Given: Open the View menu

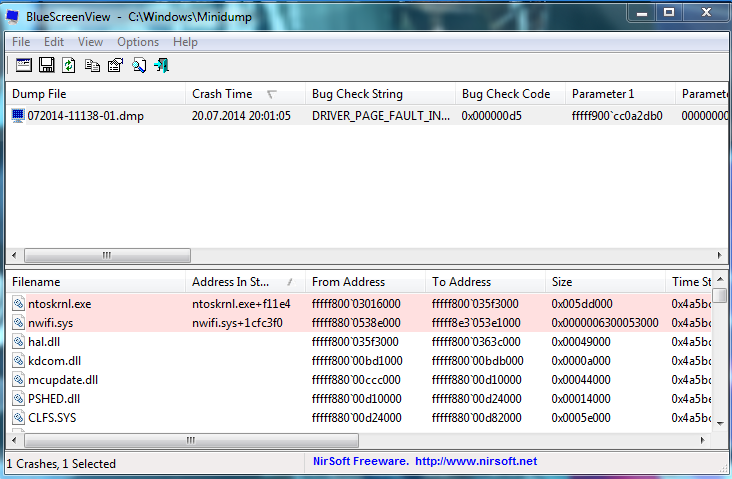Looking at the screenshot, I should [x=90, y=42].
